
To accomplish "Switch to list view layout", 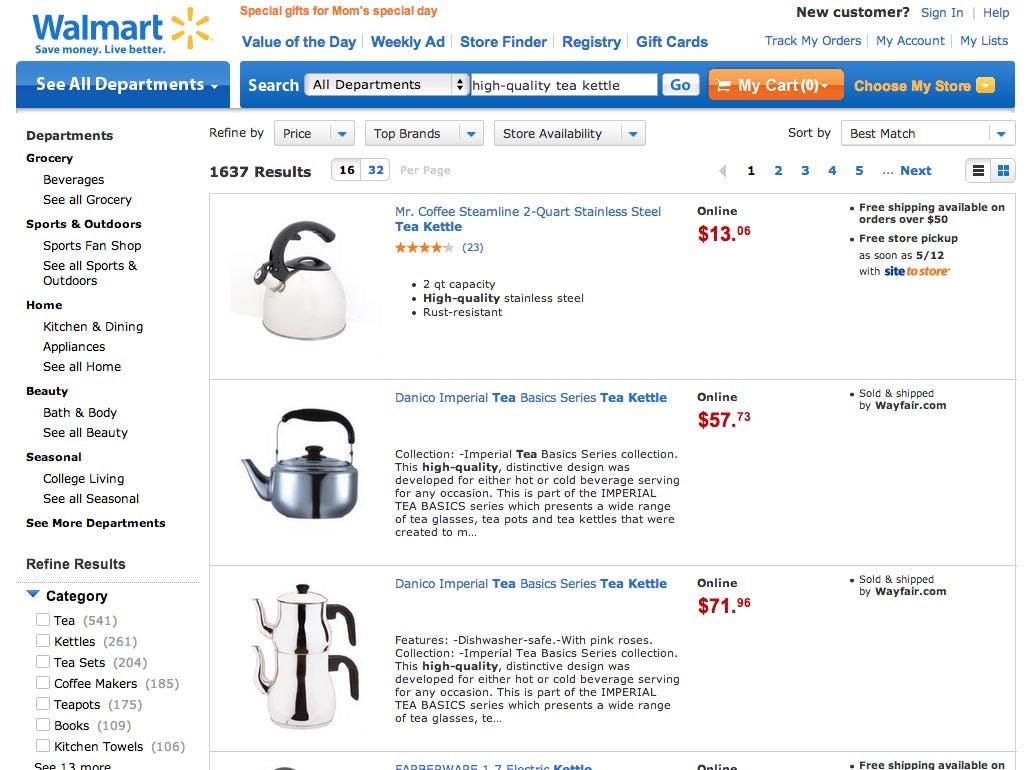I will (979, 171).
